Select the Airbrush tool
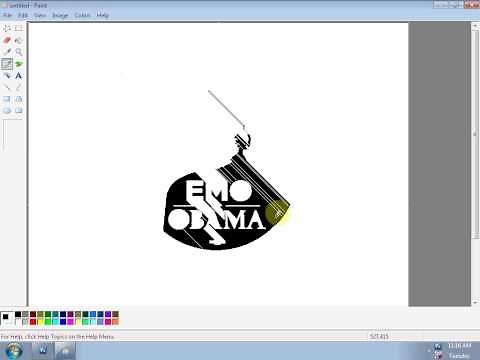 pos(7,76)
